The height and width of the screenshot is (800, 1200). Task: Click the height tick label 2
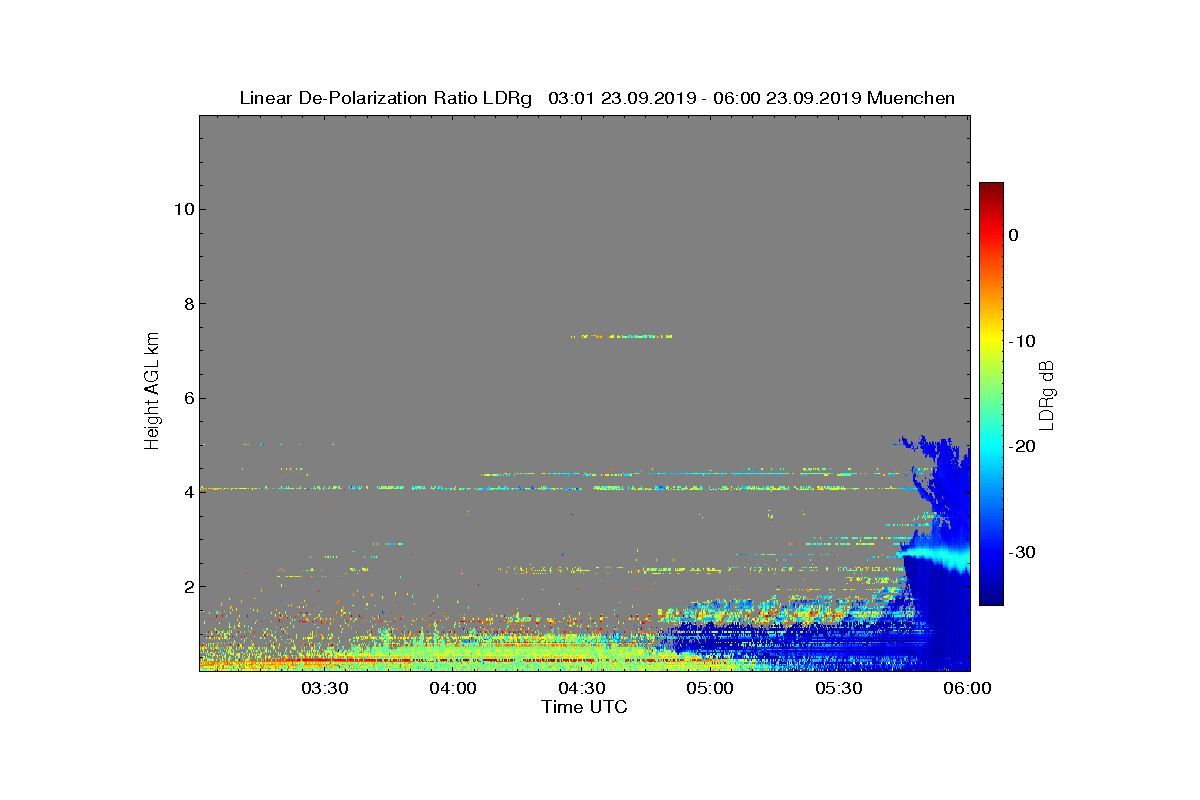point(187,586)
